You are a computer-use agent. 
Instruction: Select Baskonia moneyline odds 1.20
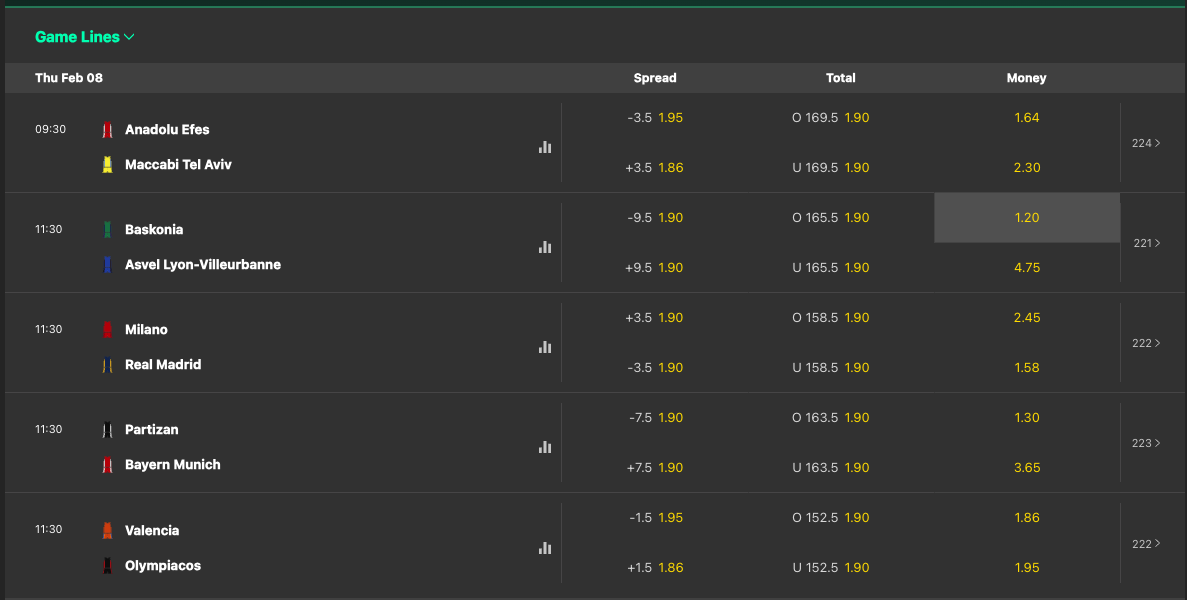point(1027,218)
